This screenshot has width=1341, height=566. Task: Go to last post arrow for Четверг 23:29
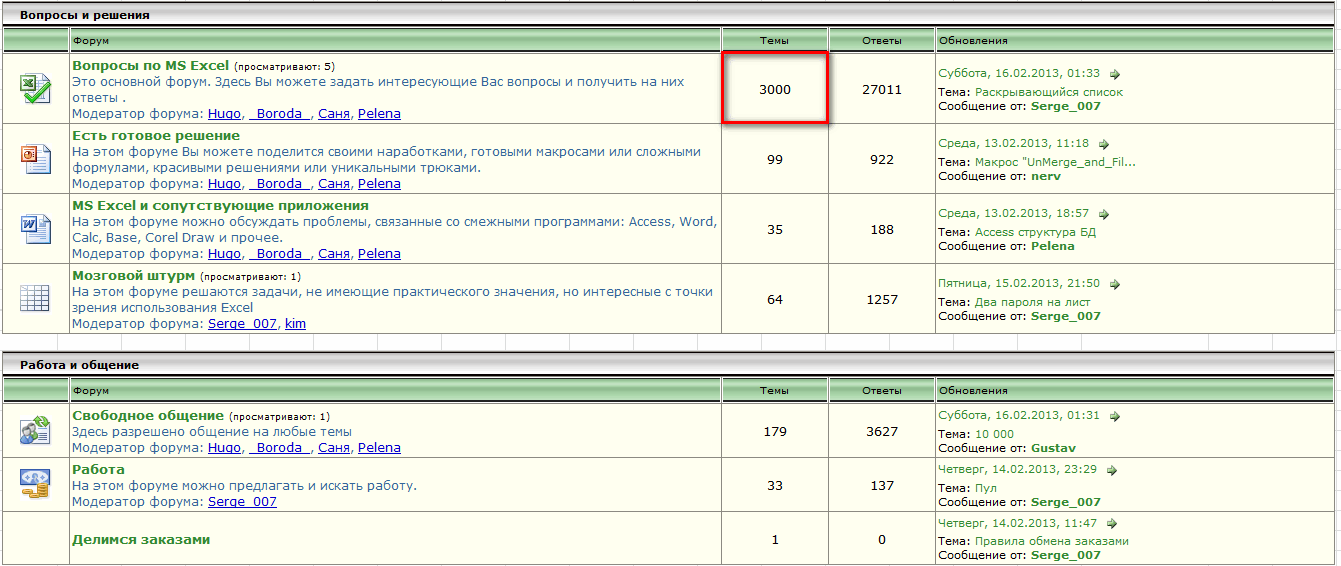click(1112, 470)
